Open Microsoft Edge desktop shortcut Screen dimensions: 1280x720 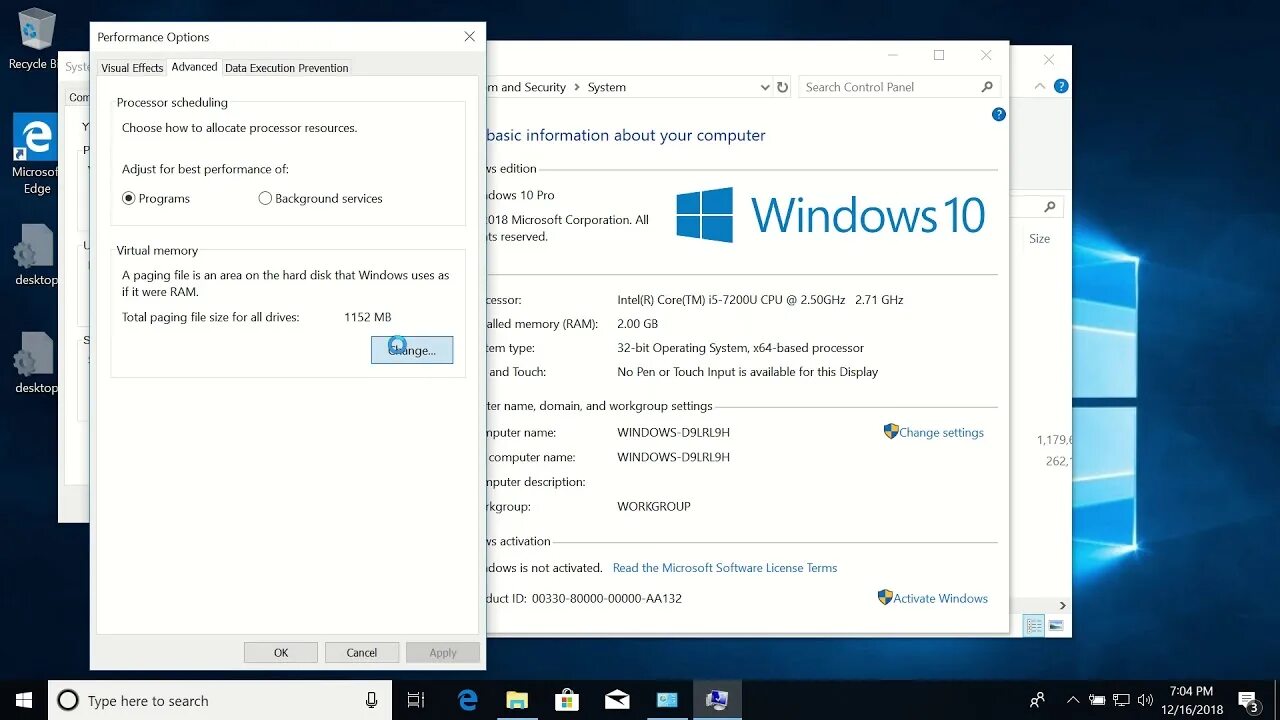click(36, 153)
